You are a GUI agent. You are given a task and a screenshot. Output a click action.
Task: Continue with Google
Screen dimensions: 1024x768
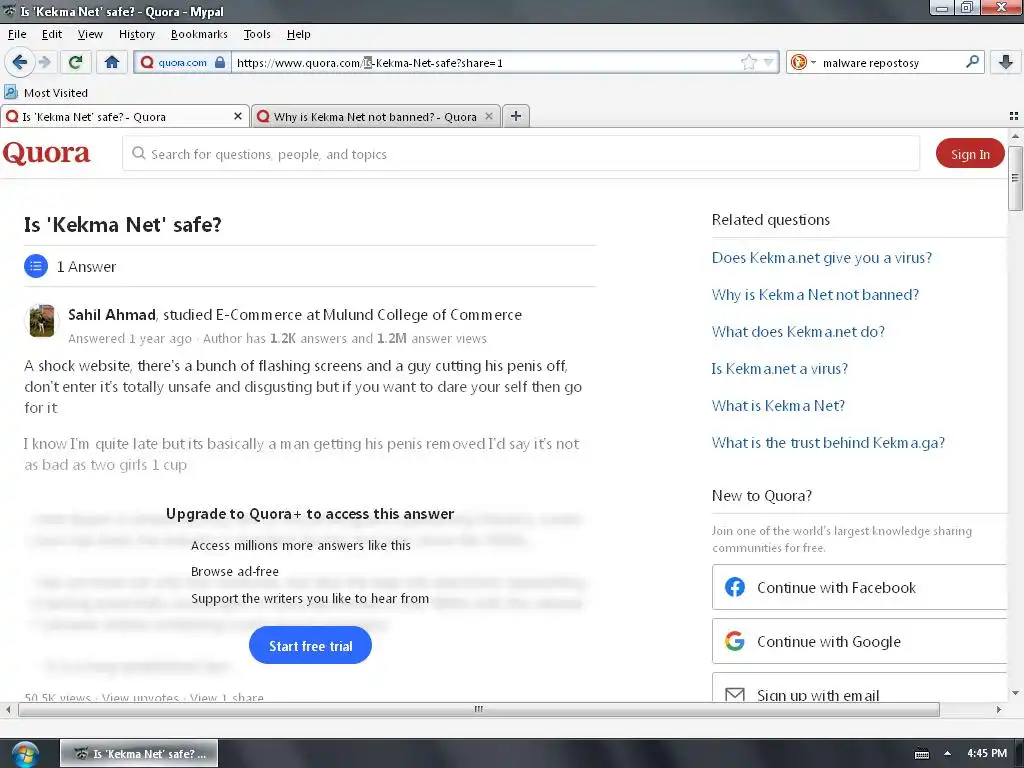[x=860, y=641]
